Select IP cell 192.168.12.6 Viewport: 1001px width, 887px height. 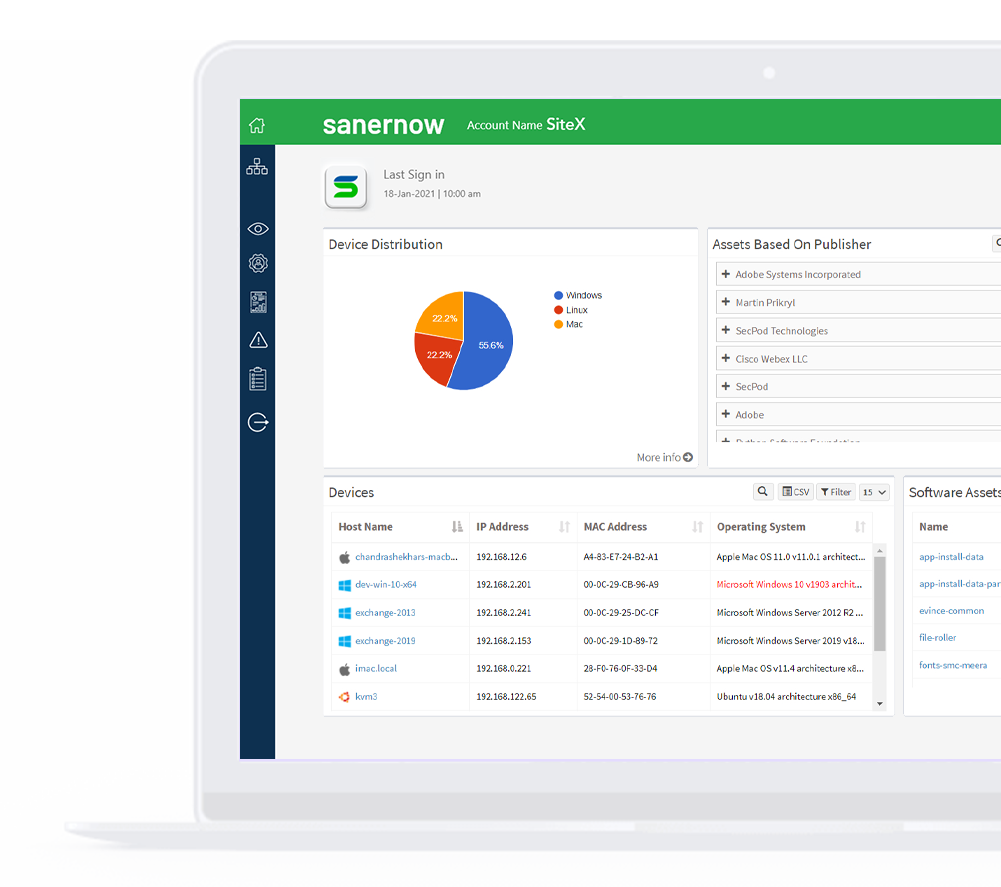[x=501, y=557]
